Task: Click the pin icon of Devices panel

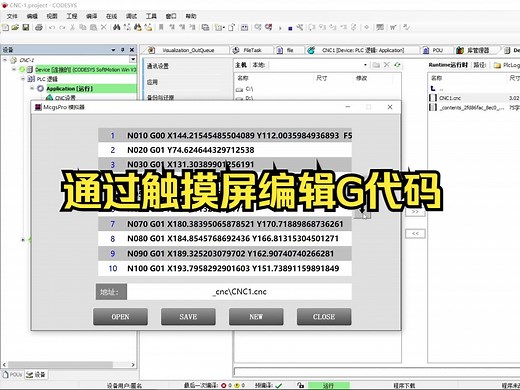Action: (122, 50)
